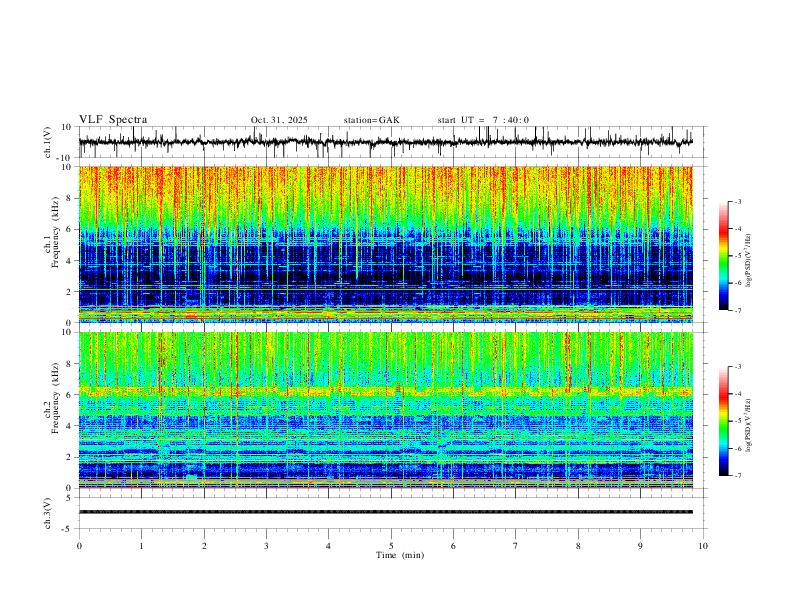
Task: Click the "6" kHz tick on ch.1 frequency axis
Action: point(70,229)
